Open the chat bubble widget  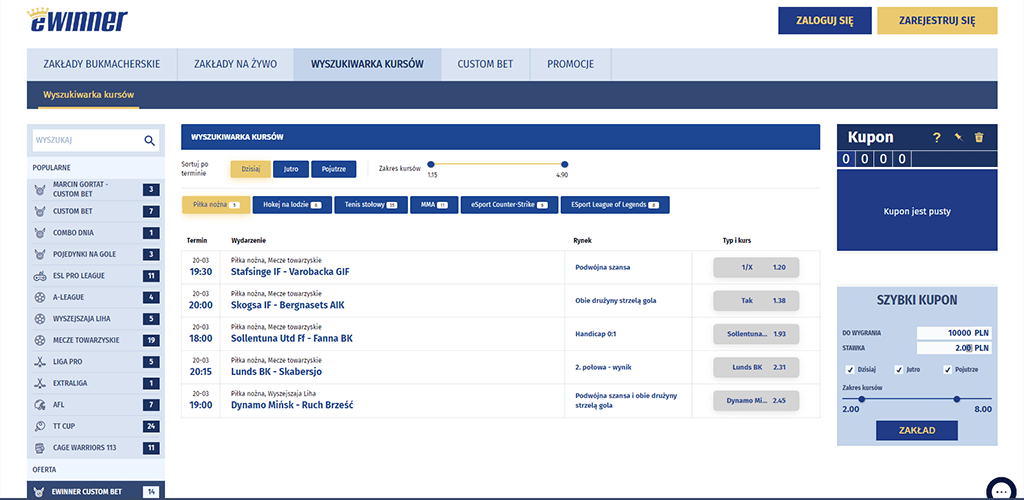coord(1000,490)
